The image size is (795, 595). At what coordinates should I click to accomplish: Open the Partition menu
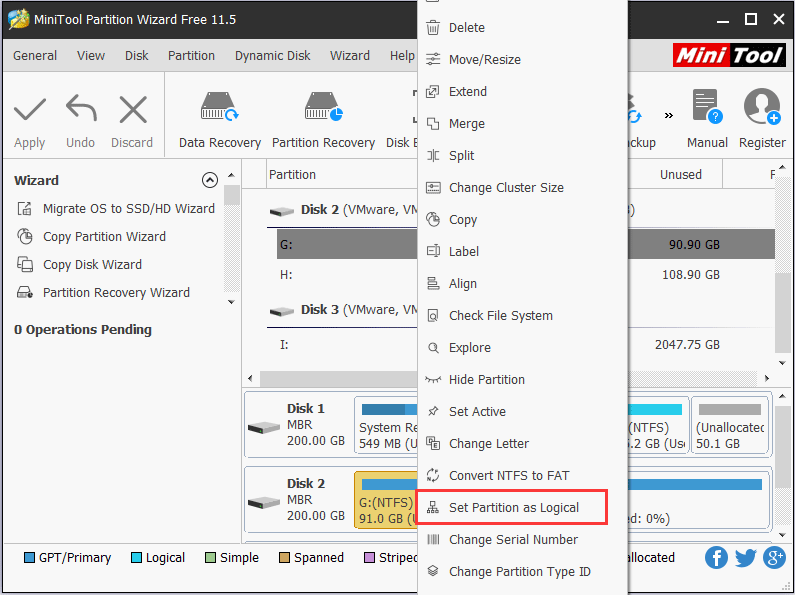(x=191, y=55)
